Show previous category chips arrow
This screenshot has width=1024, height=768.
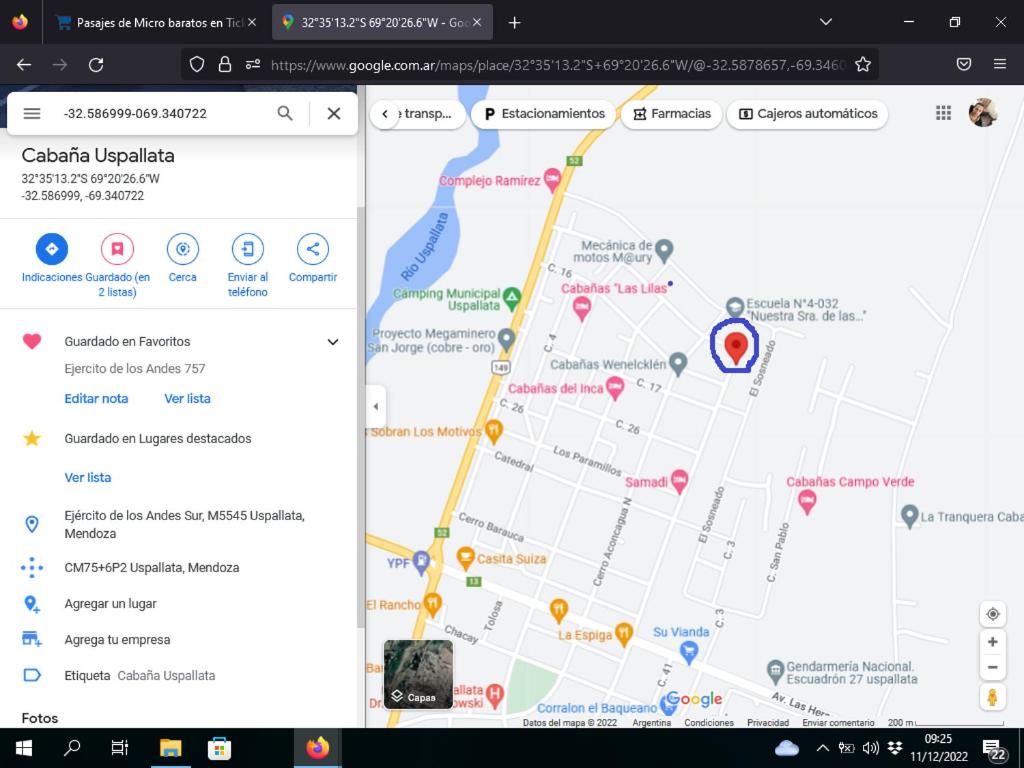(385, 114)
